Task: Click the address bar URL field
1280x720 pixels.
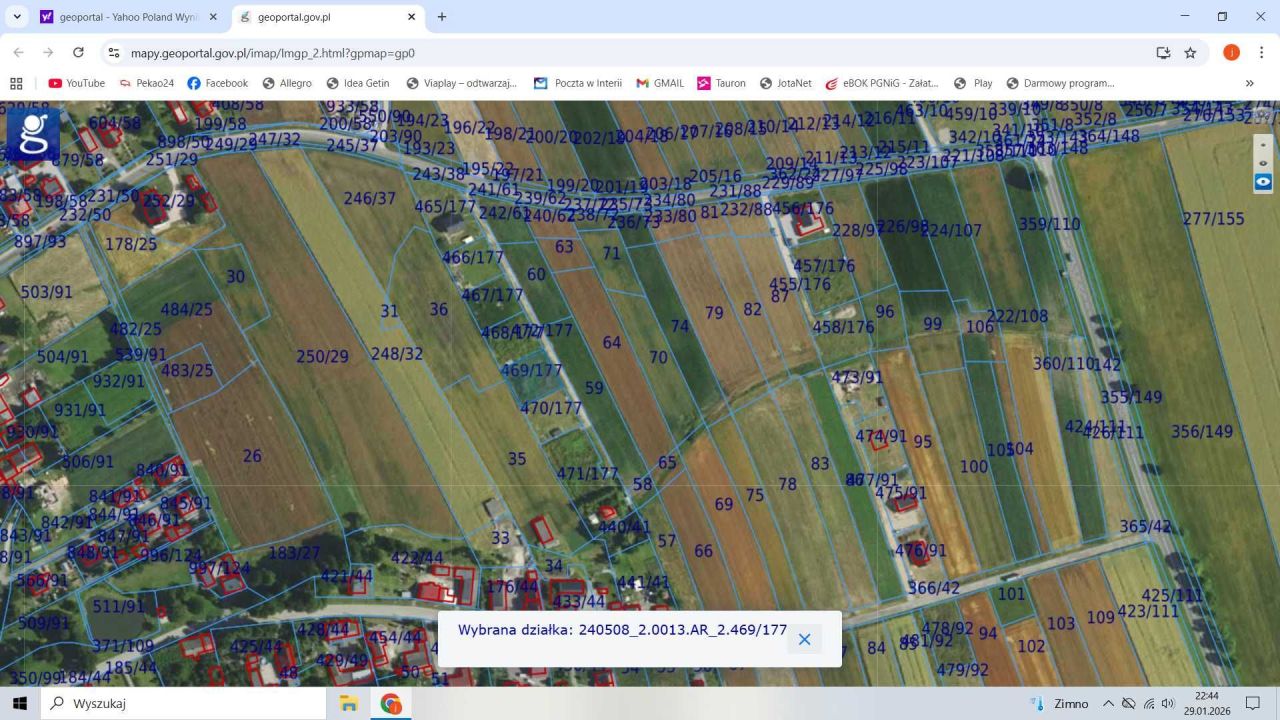Action: pyautogui.click(x=600, y=53)
